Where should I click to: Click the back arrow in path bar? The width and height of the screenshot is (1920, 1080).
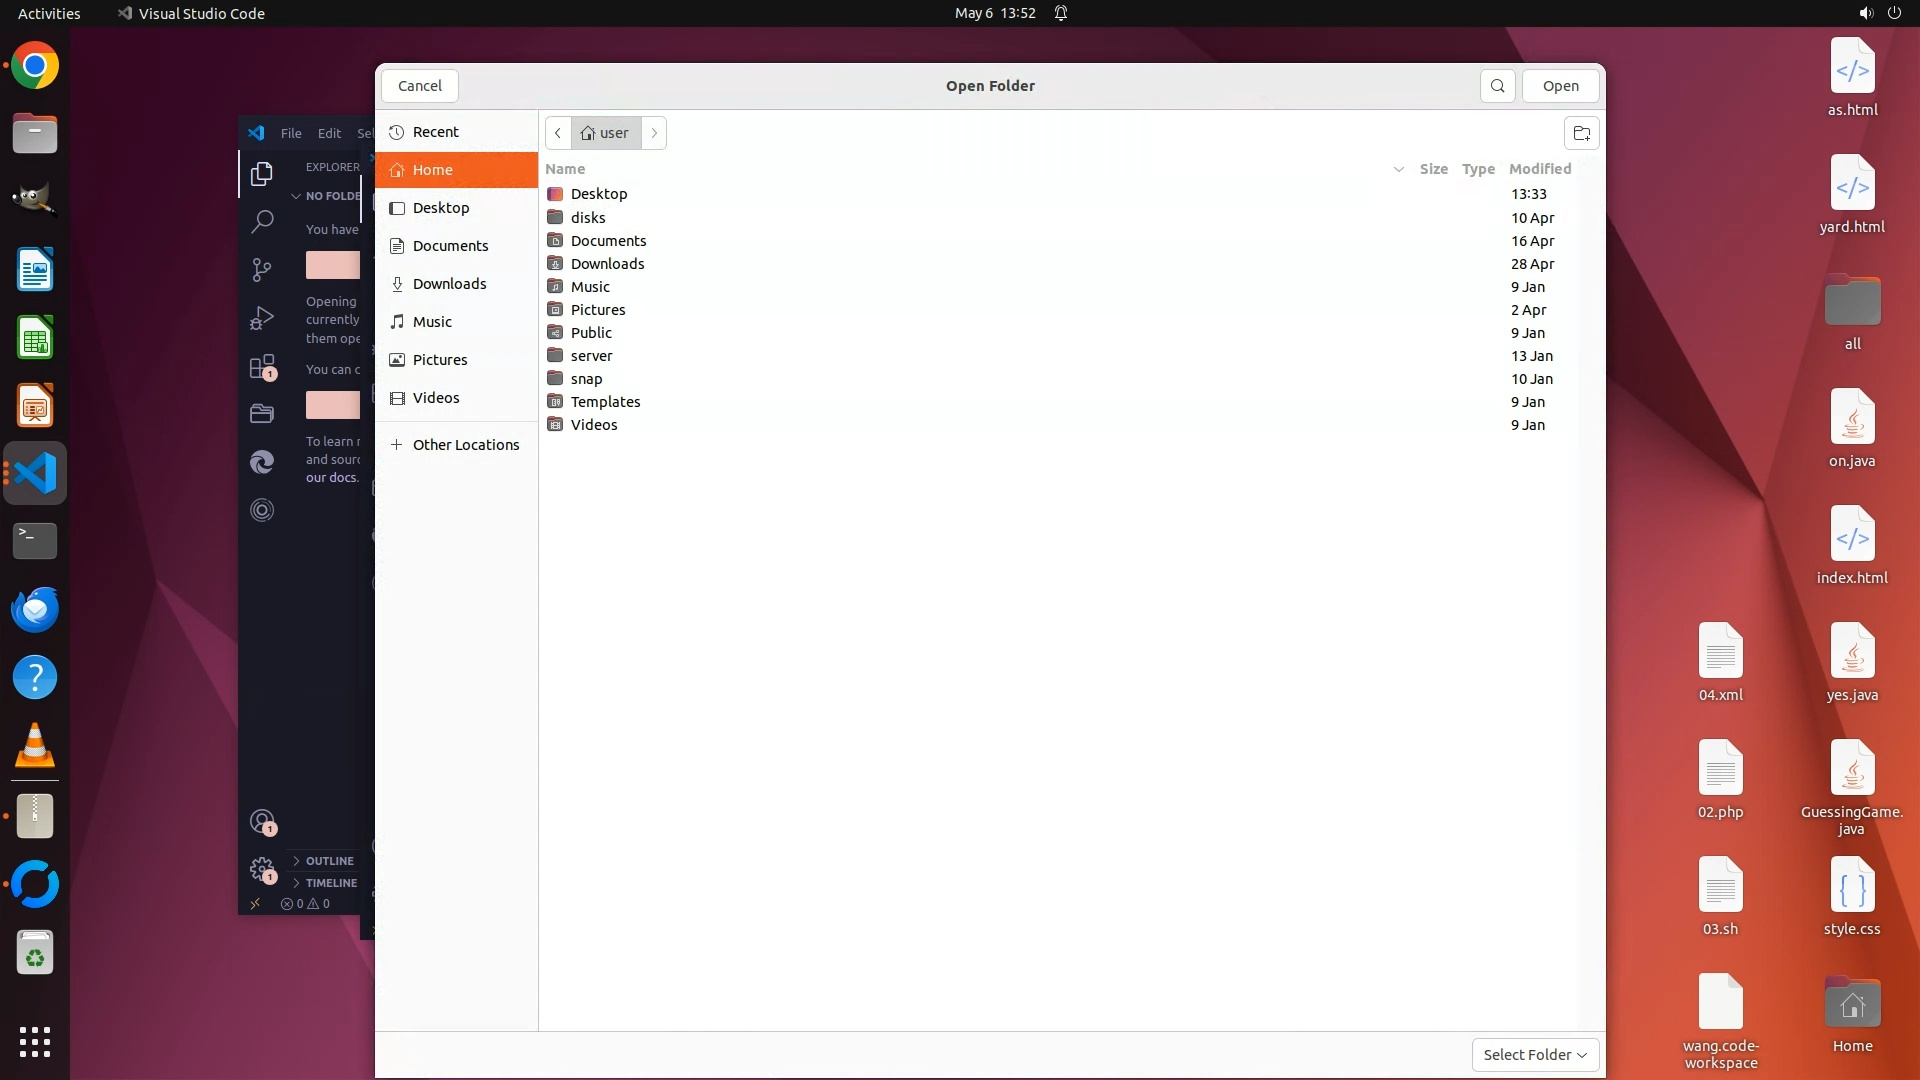click(x=558, y=133)
